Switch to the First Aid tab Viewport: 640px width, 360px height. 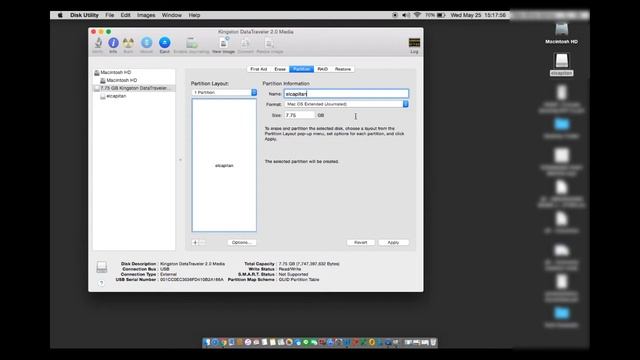[258, 69]
